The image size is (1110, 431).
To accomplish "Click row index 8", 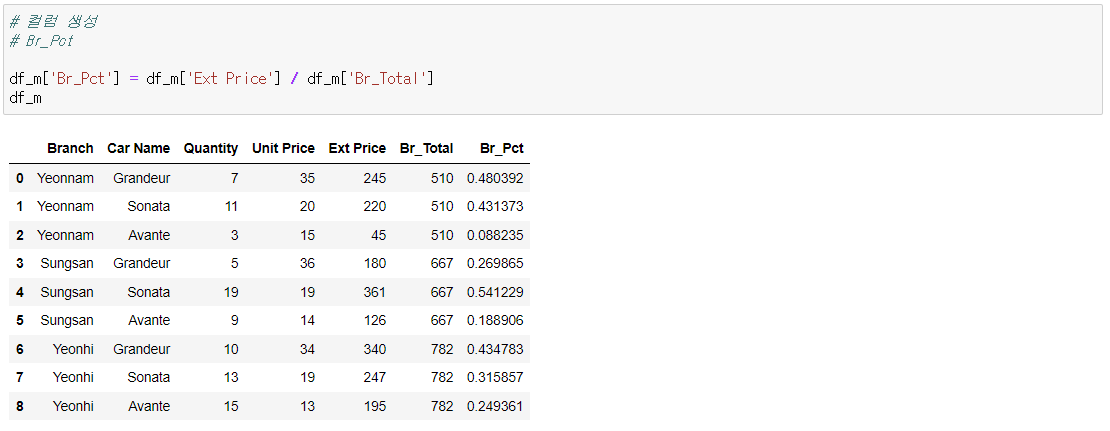I will (x=20, y=406).
